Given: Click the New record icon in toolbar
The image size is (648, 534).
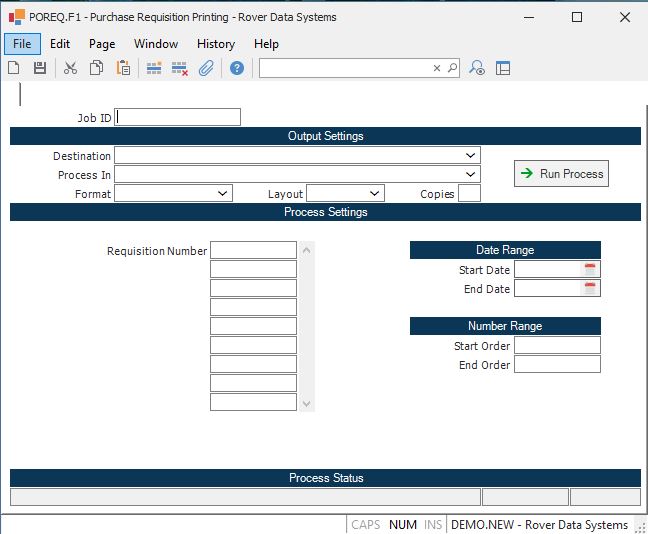Looking at the screenshot, I should [x=14, y=68].
